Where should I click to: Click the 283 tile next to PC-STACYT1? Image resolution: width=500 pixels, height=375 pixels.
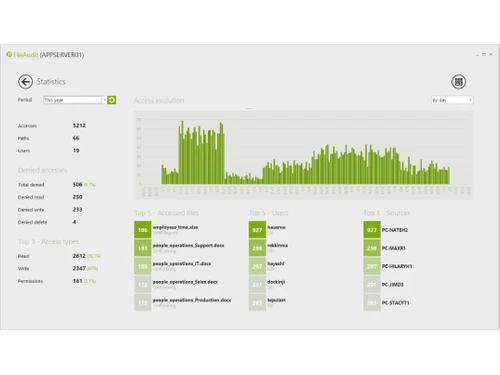coord(372,303)
